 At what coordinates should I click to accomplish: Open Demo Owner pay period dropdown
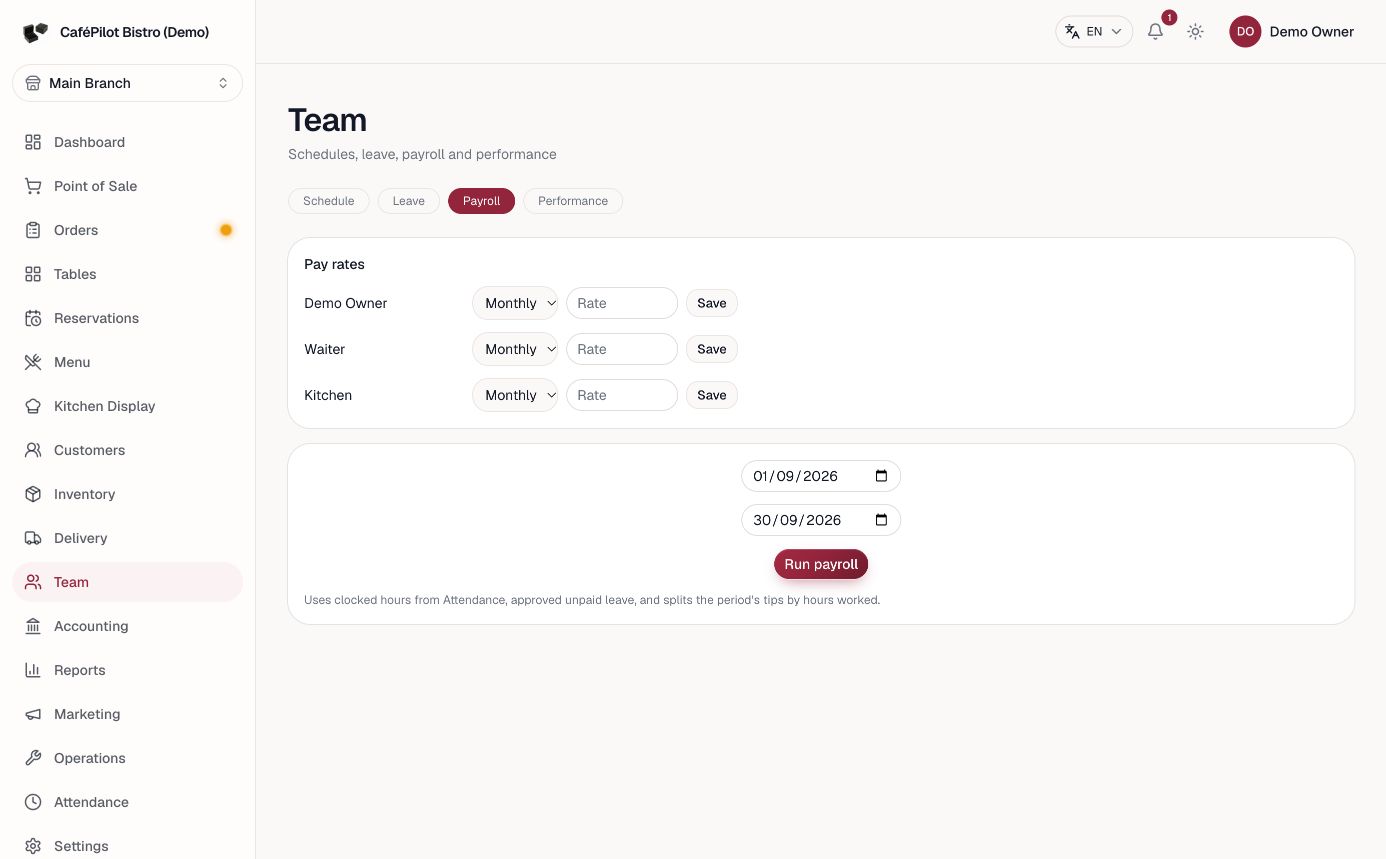[x=515, y=303]
